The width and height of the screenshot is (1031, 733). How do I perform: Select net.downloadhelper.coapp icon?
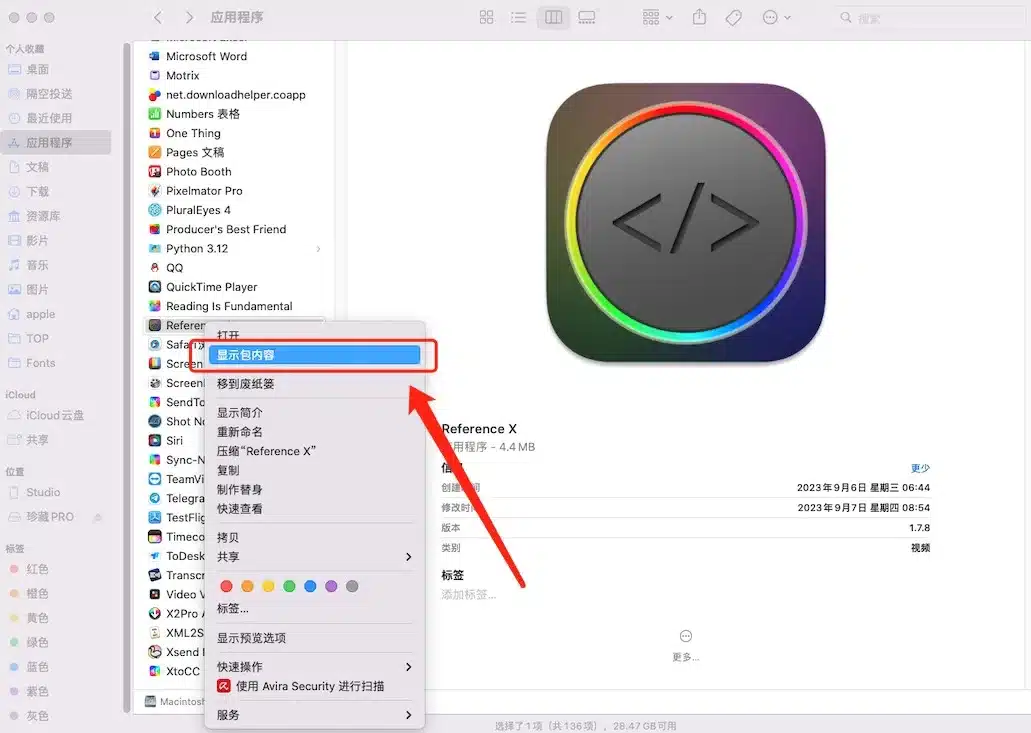coord(155,95)
